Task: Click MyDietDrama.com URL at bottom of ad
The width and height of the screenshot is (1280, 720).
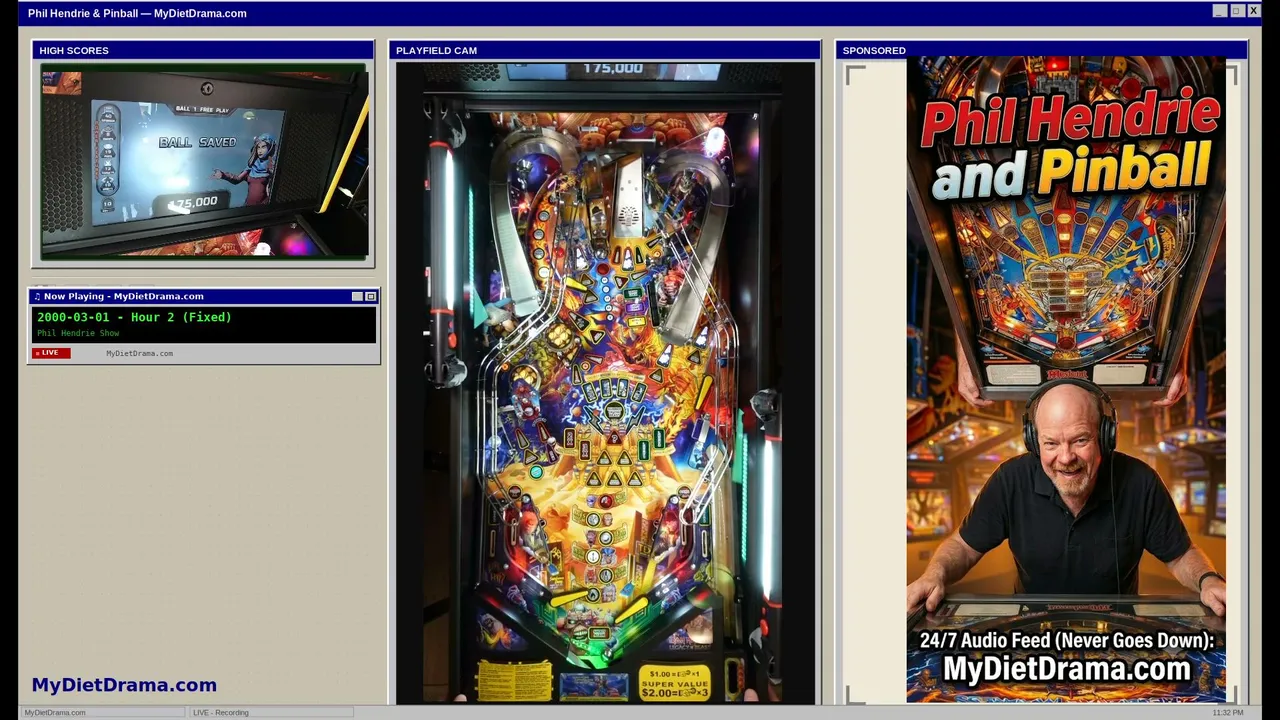Action: click(1066, 669)
